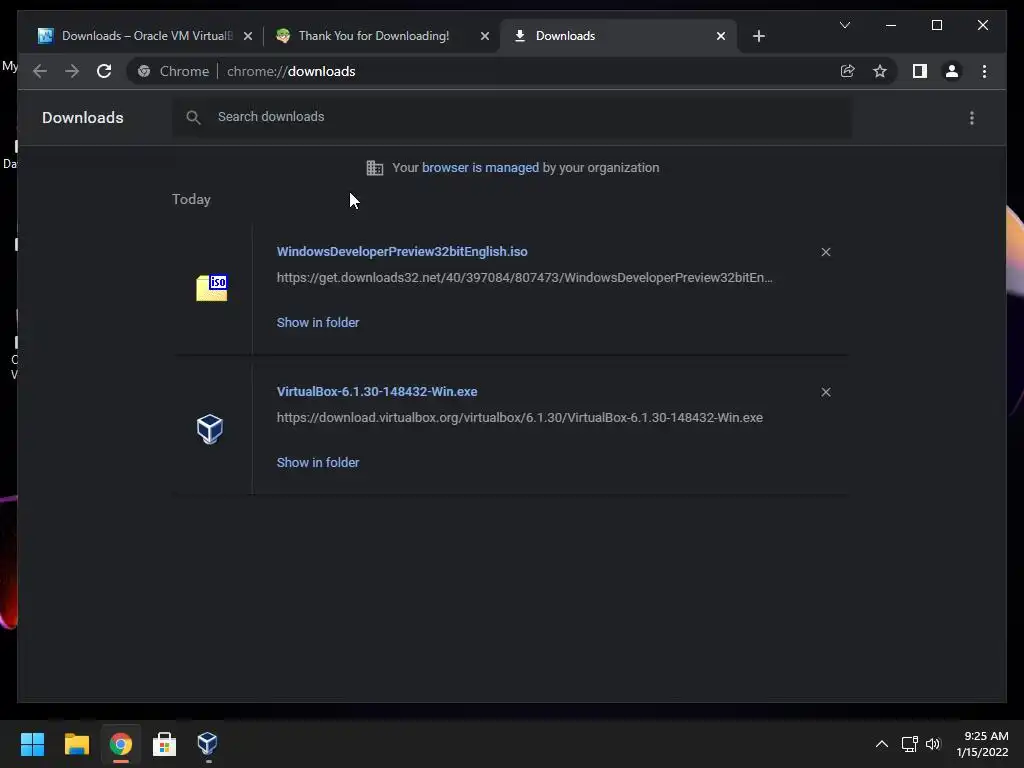1024x768 pixels.
Task: Show the ISO file in folder
Action: click(x=317, y=322)
